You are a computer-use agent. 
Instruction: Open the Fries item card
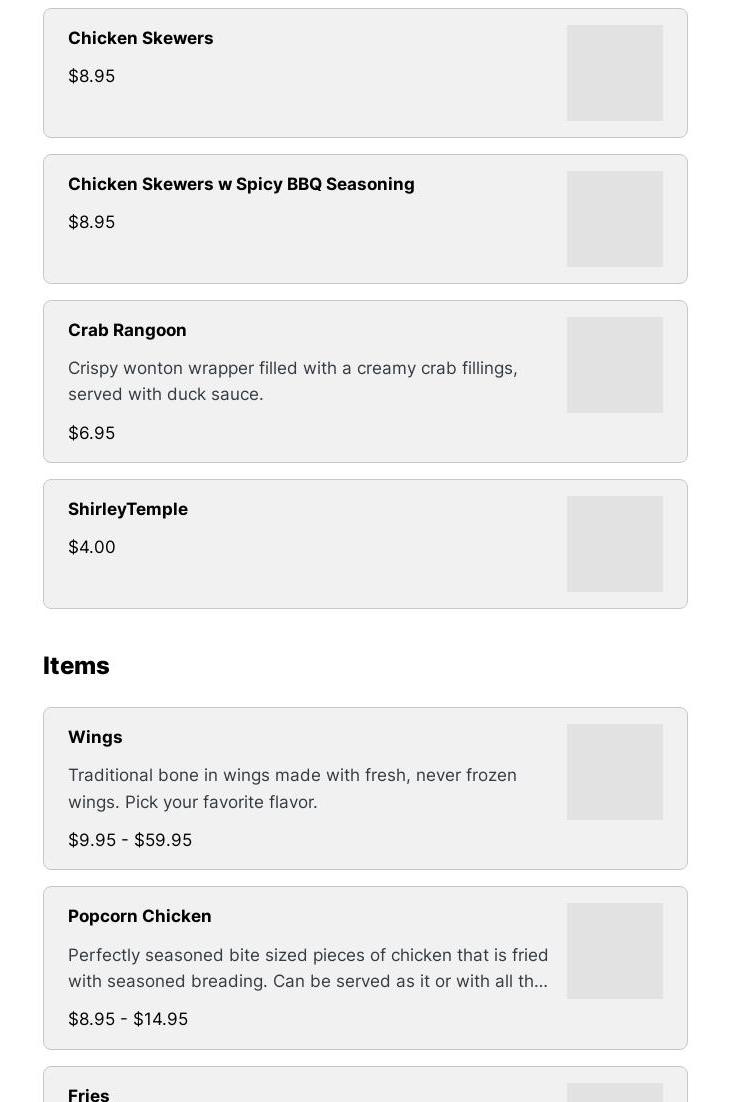(365, 1084)
